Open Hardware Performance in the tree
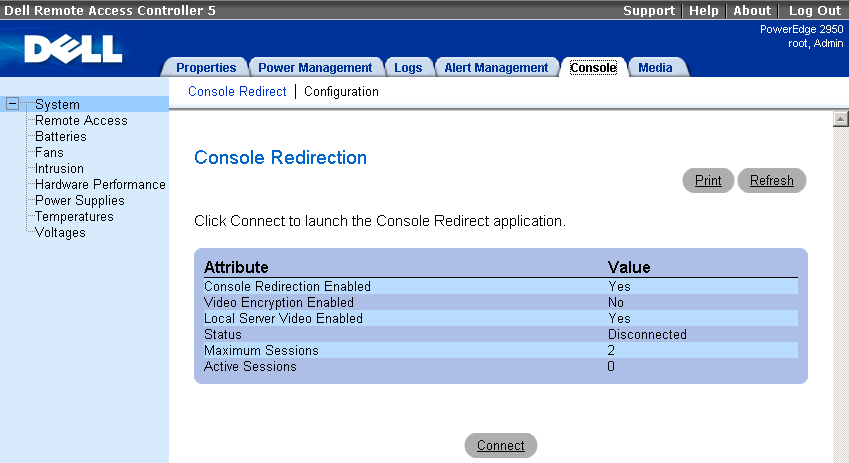This screenshot has height=463, width=850. (x=100, y=184)
